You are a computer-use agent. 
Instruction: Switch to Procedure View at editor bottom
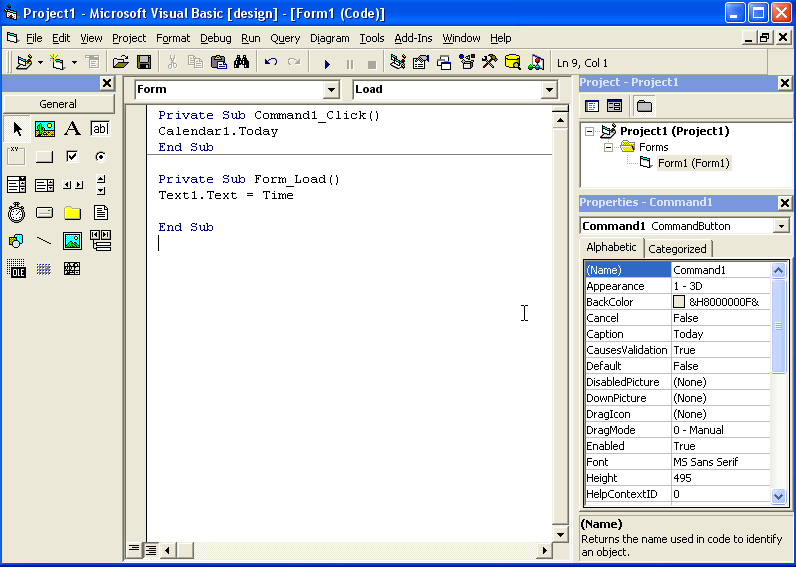coord(133,549)
